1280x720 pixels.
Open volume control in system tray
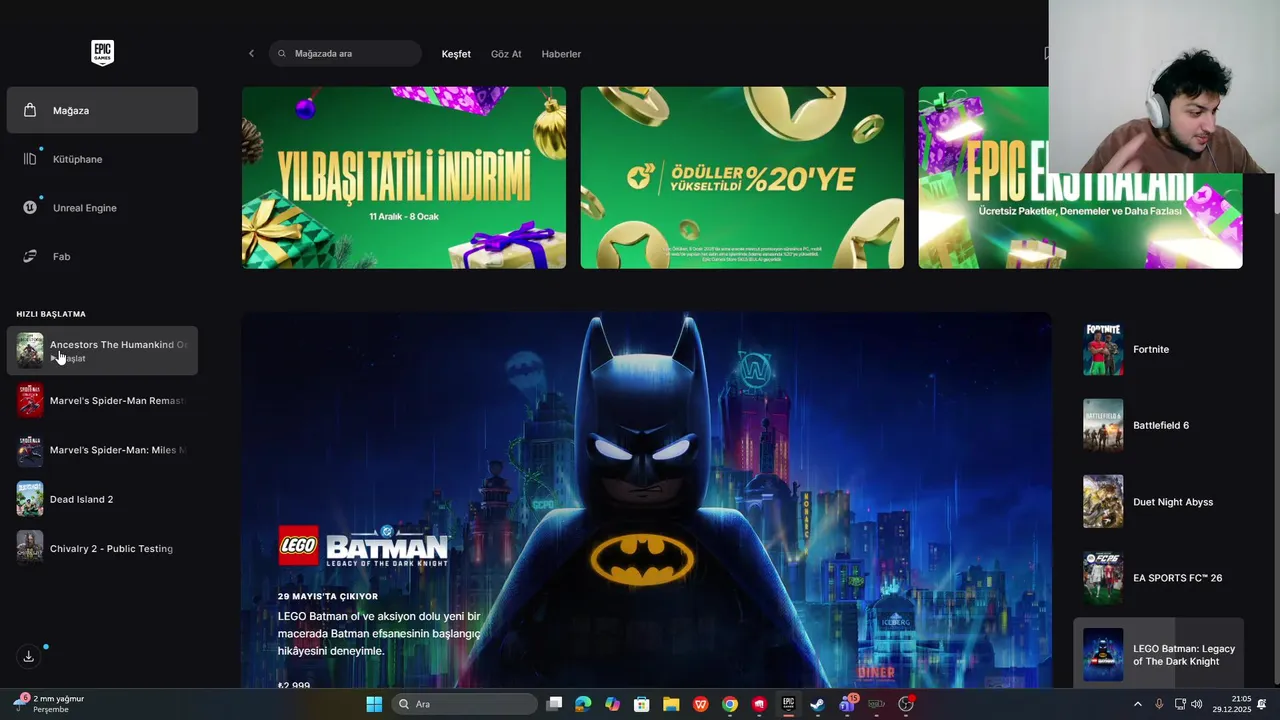[1197, 704]
